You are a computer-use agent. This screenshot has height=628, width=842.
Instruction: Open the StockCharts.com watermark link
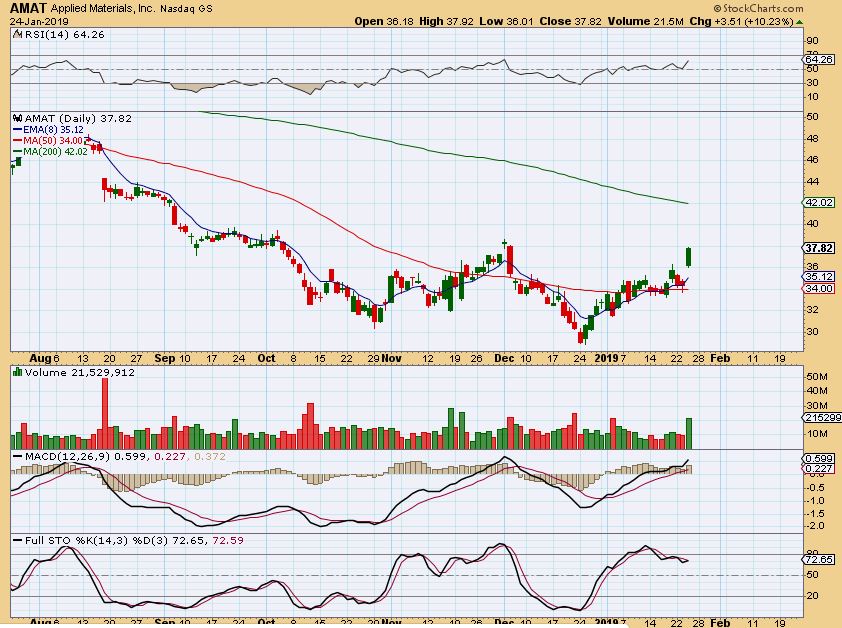(758, 8)
